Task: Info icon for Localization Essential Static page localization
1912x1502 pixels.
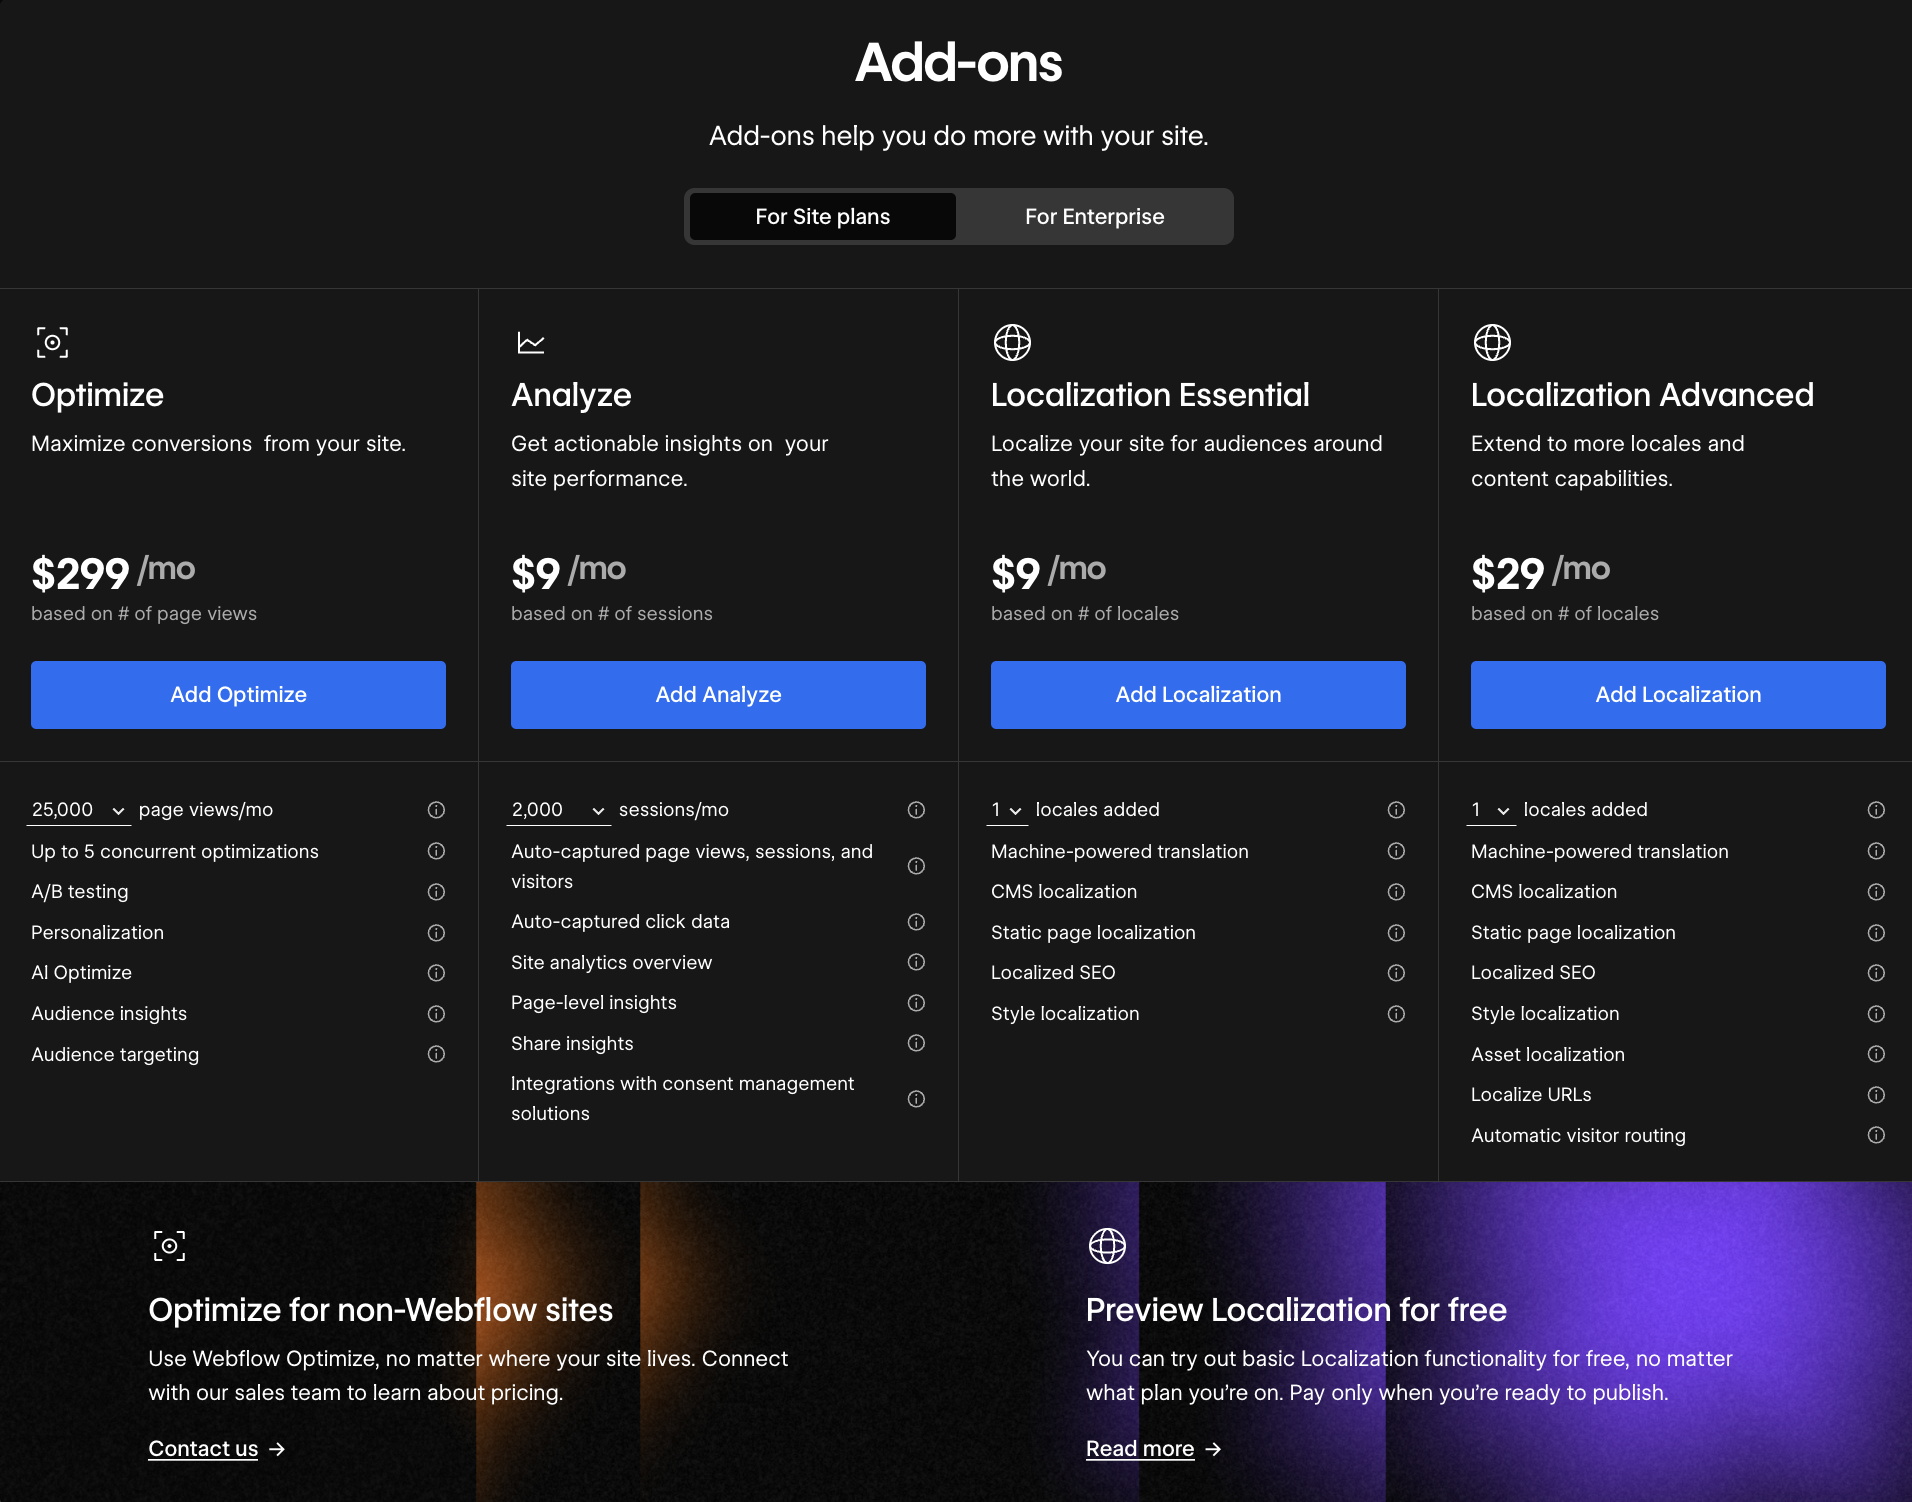Action: 1396,933
